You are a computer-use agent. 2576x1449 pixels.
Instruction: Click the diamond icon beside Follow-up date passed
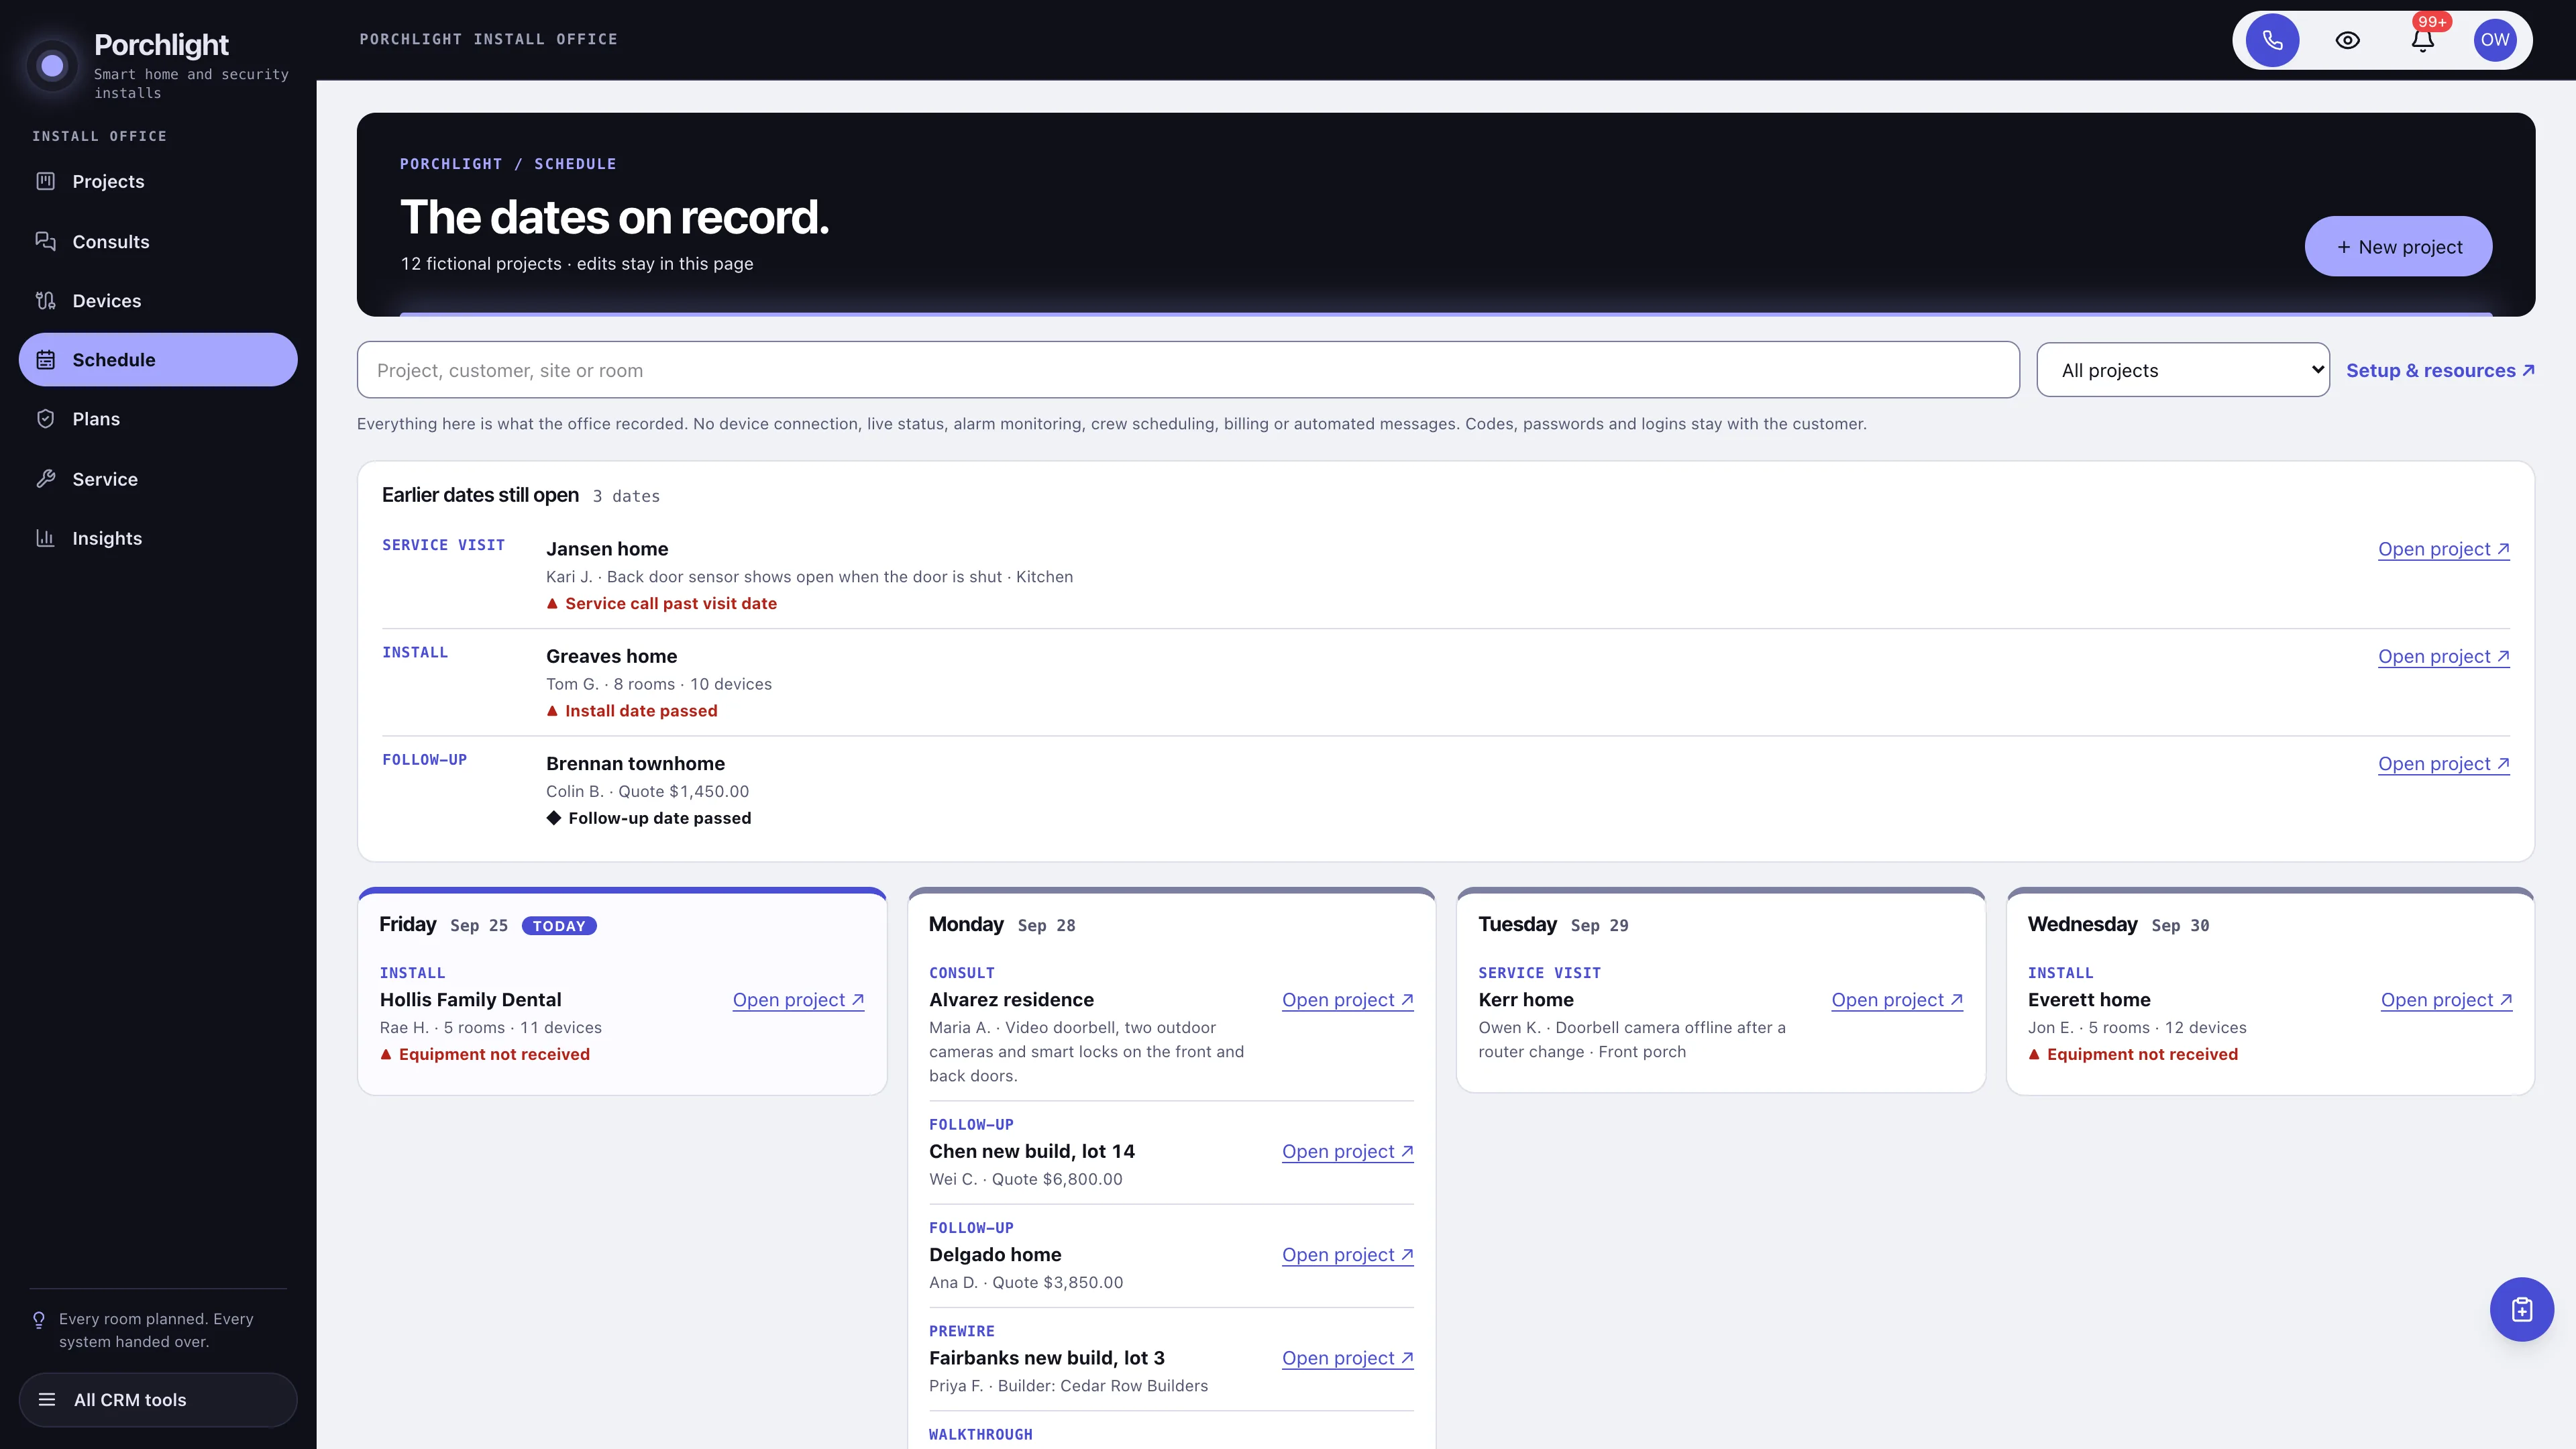553,817
